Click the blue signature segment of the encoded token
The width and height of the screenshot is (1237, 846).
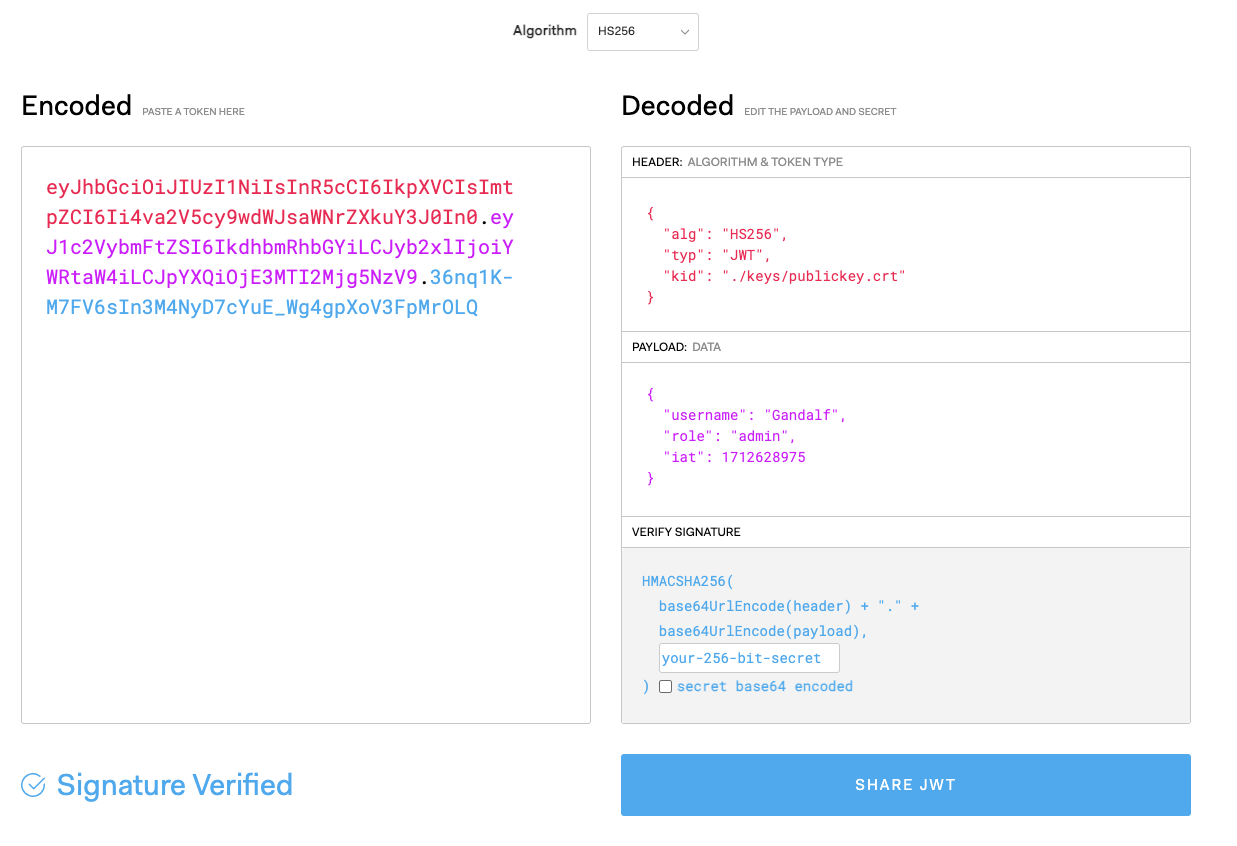[x=262, y=307]
